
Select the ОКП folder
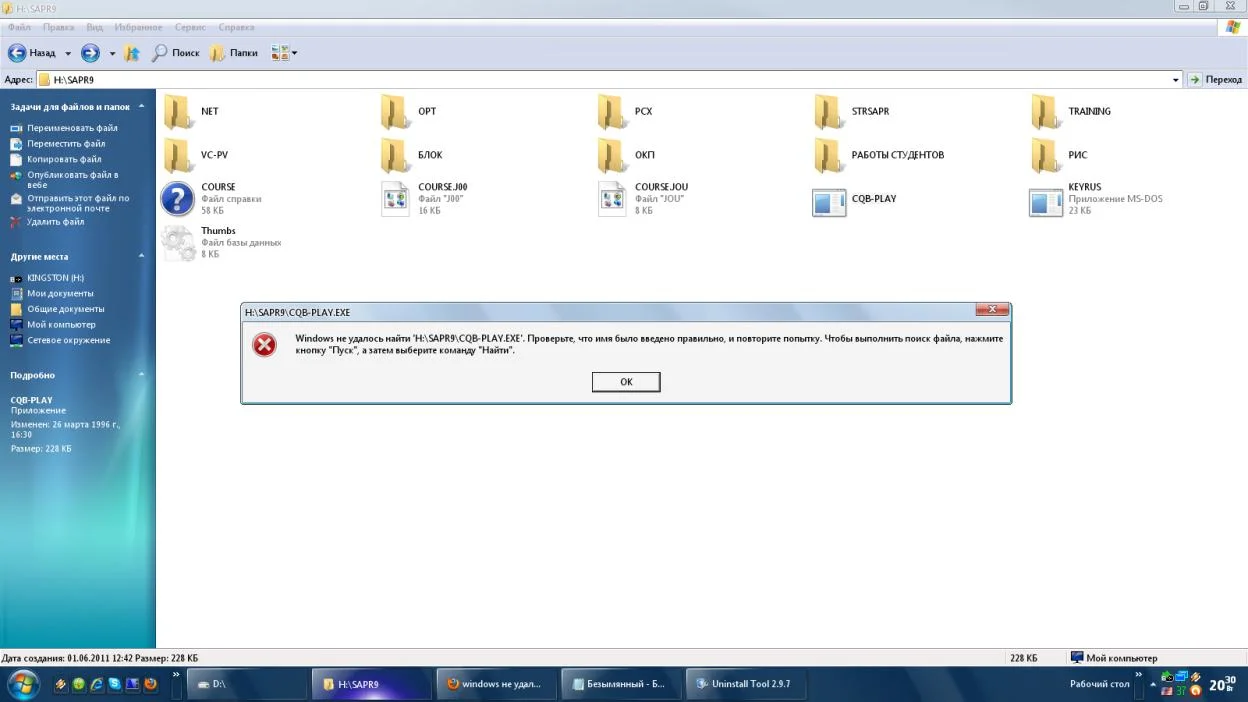pyautogui.click(x=626, y=155)
